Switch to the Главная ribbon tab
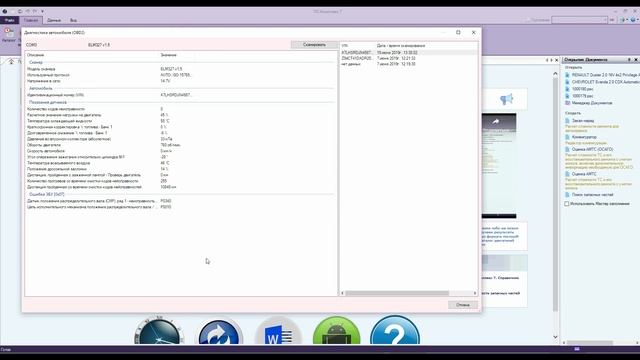 pos(31,20)
